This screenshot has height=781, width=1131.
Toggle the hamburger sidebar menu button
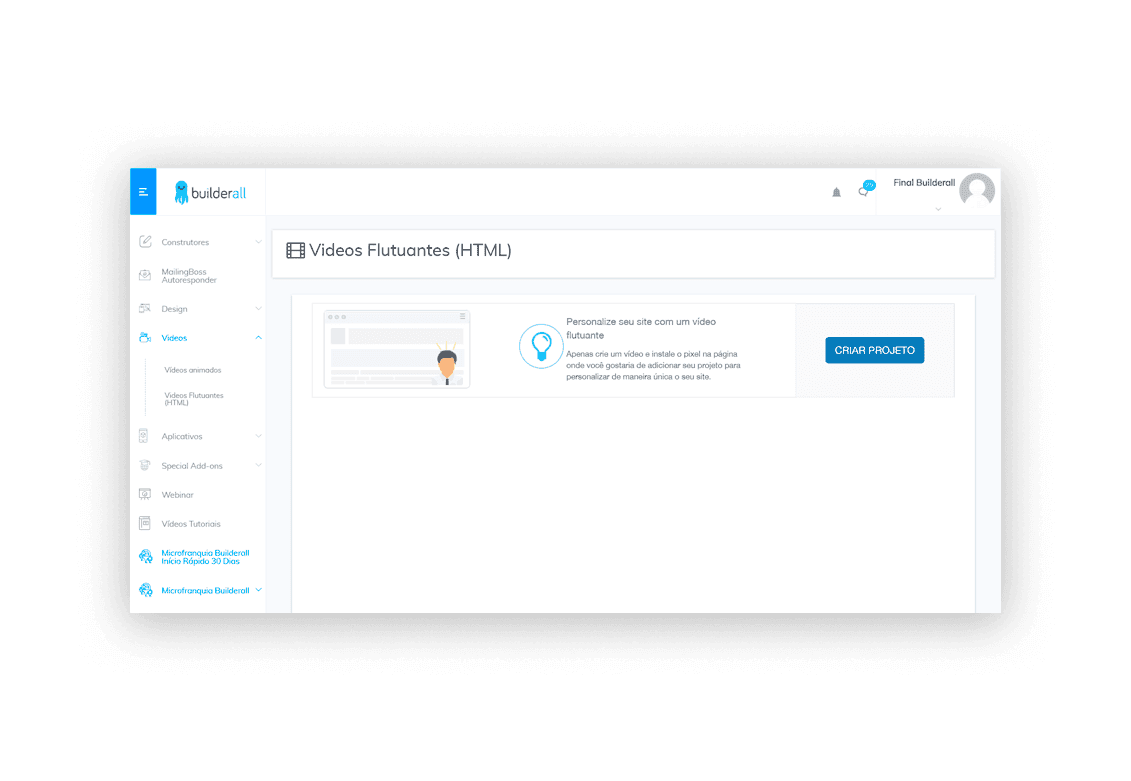[x=143, y=192]
